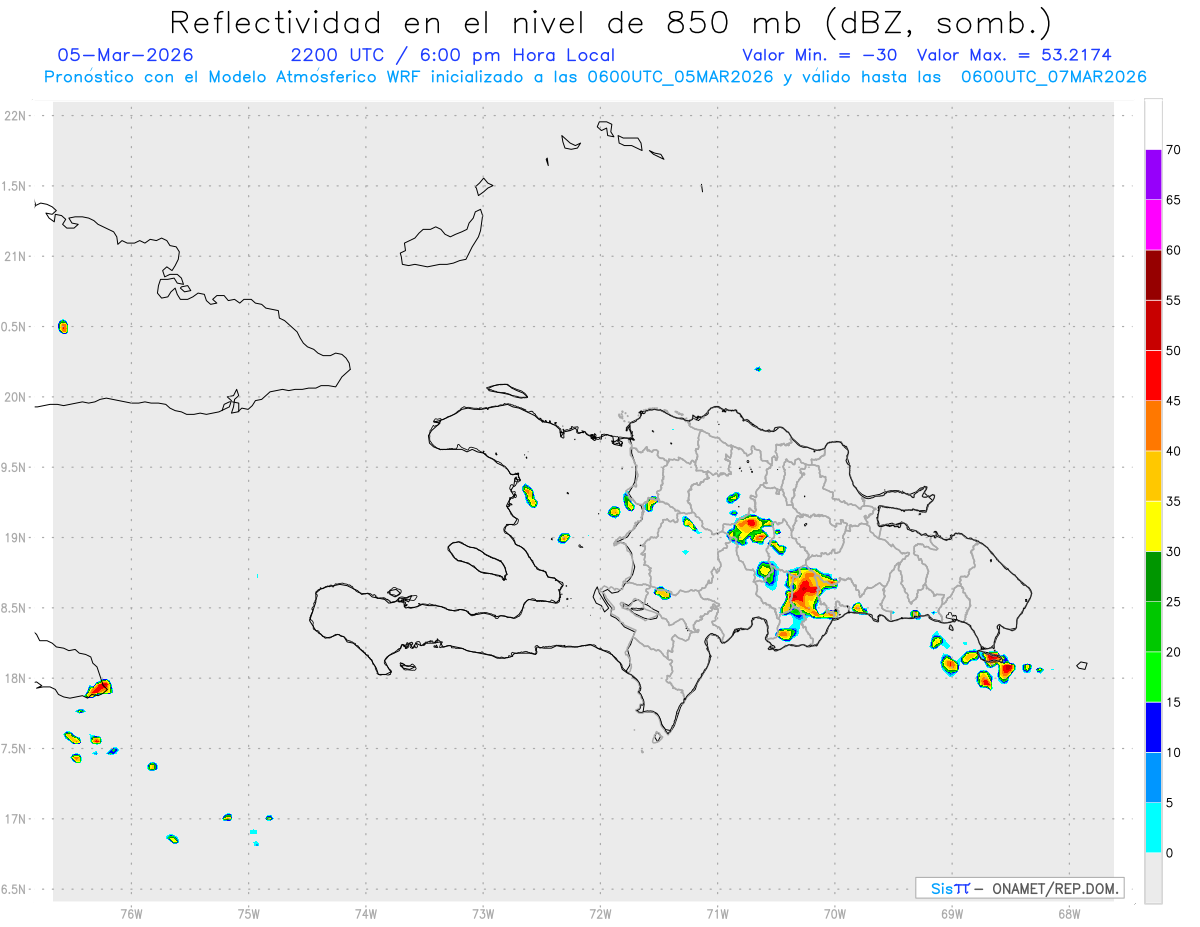Viewport: 1200px width, 927px height.
Task: Click the bright red 45–50 dBZ color band
Action: tap(1153, 376)
